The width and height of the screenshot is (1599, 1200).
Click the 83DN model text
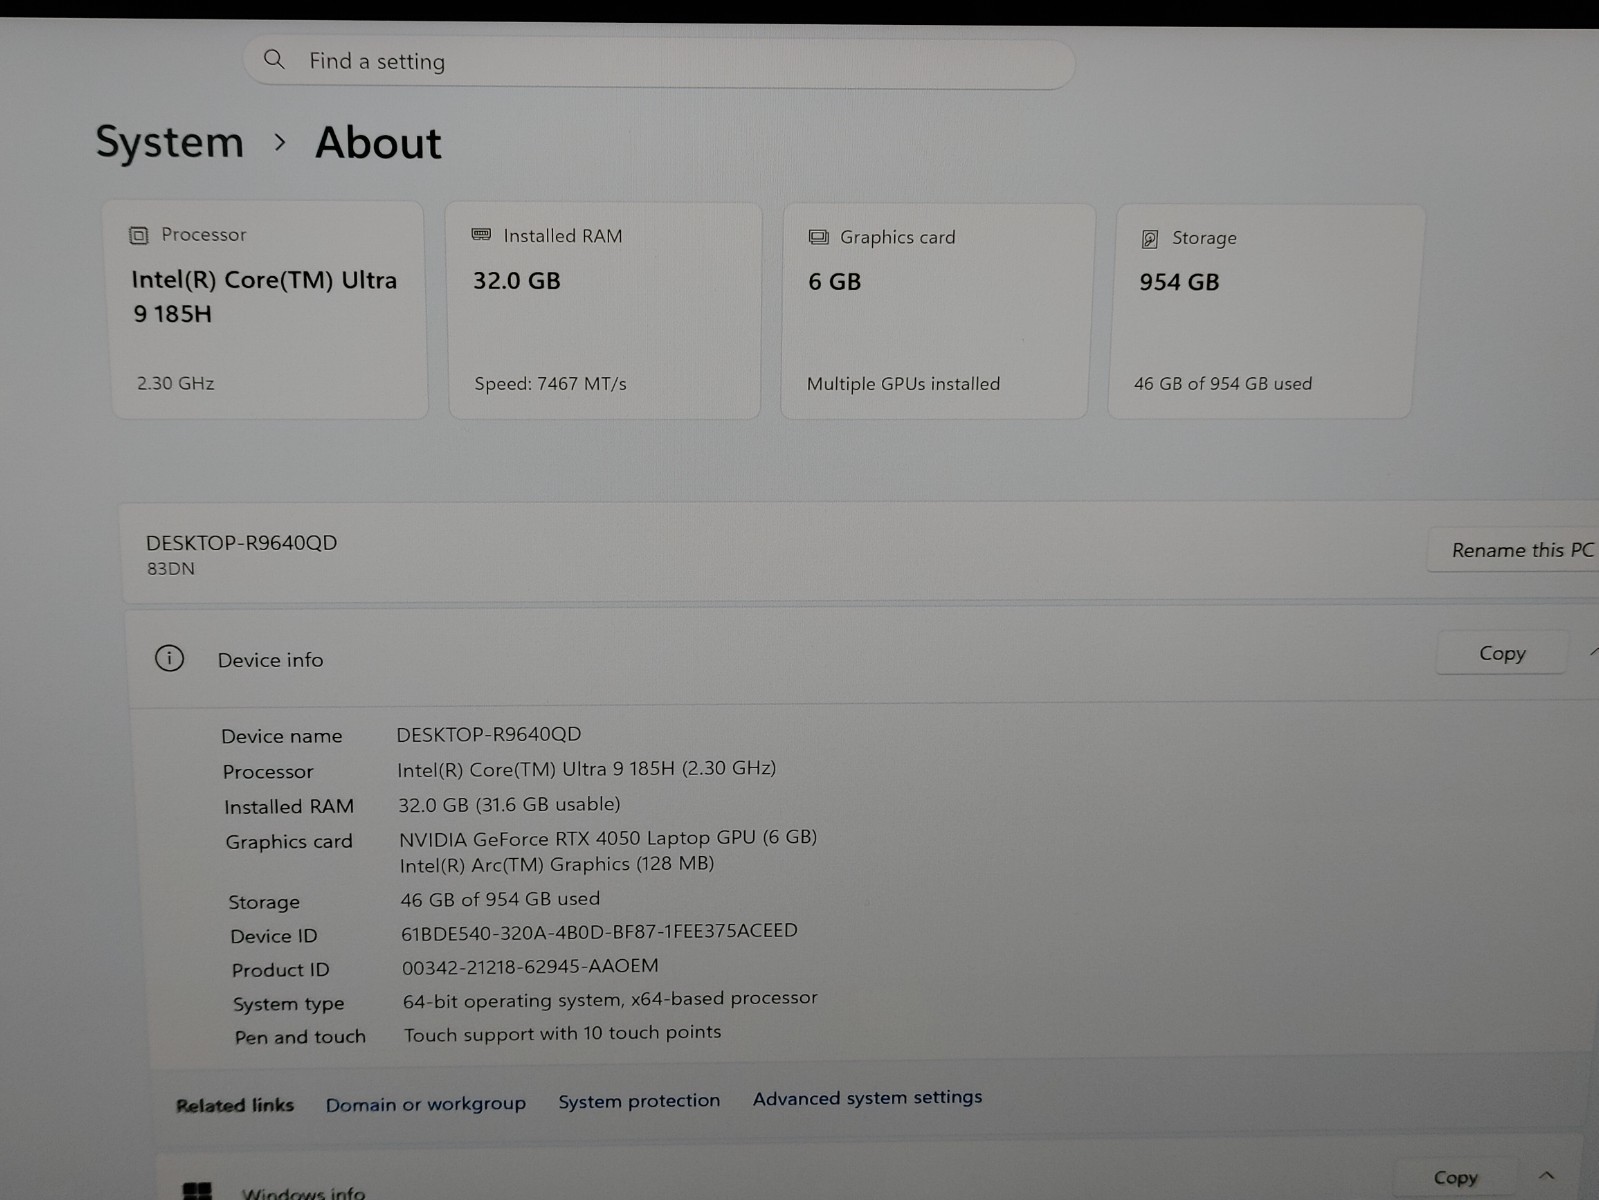171,569
